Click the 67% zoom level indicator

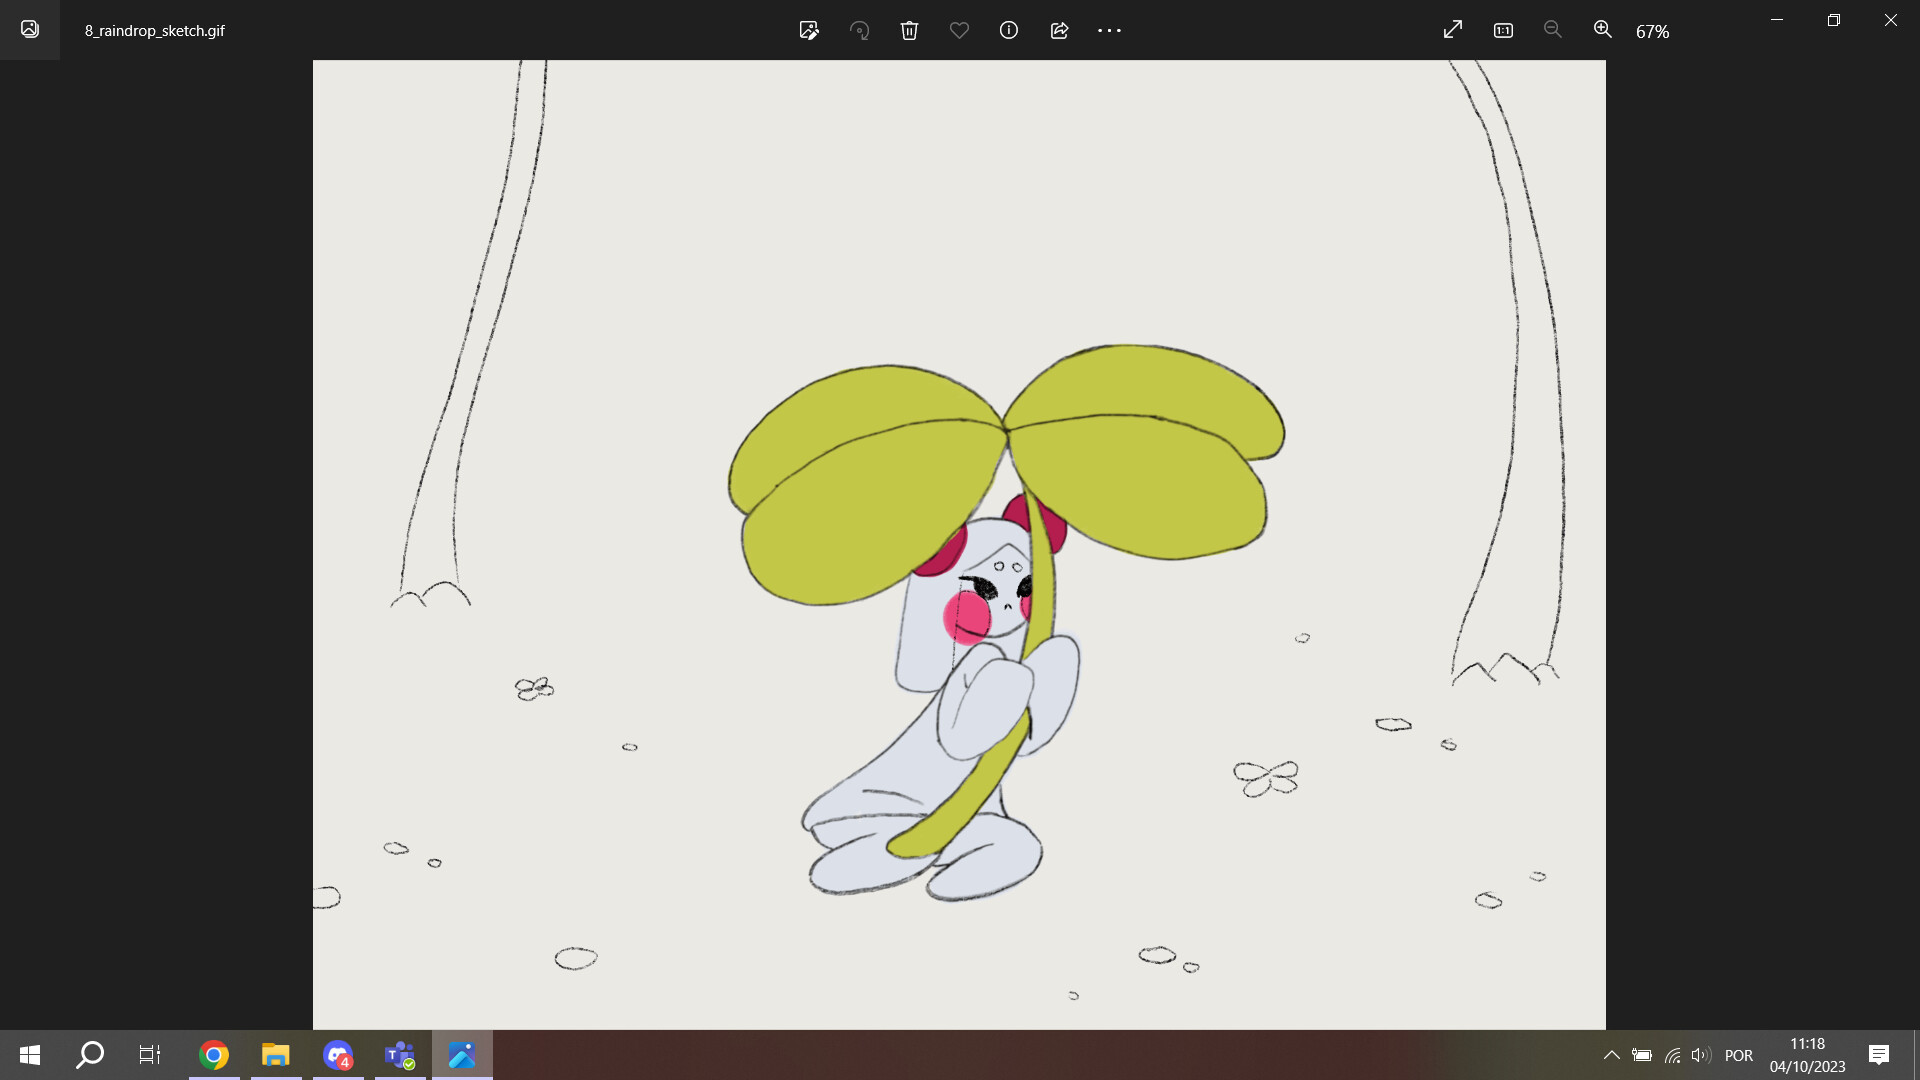point(1654,31)
